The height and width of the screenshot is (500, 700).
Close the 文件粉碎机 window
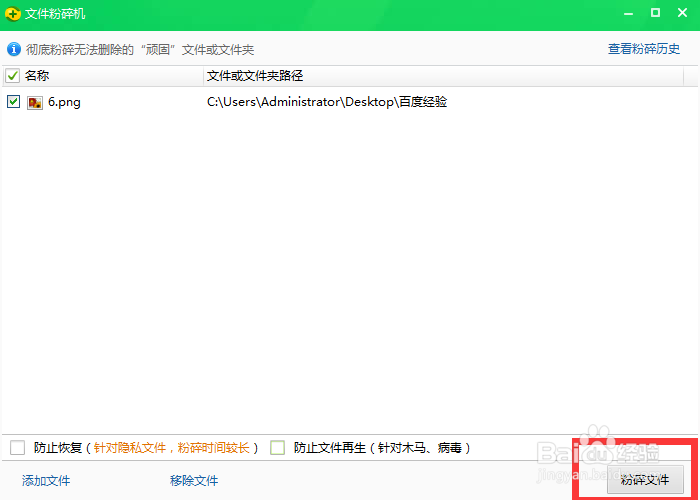click(682, 13)
